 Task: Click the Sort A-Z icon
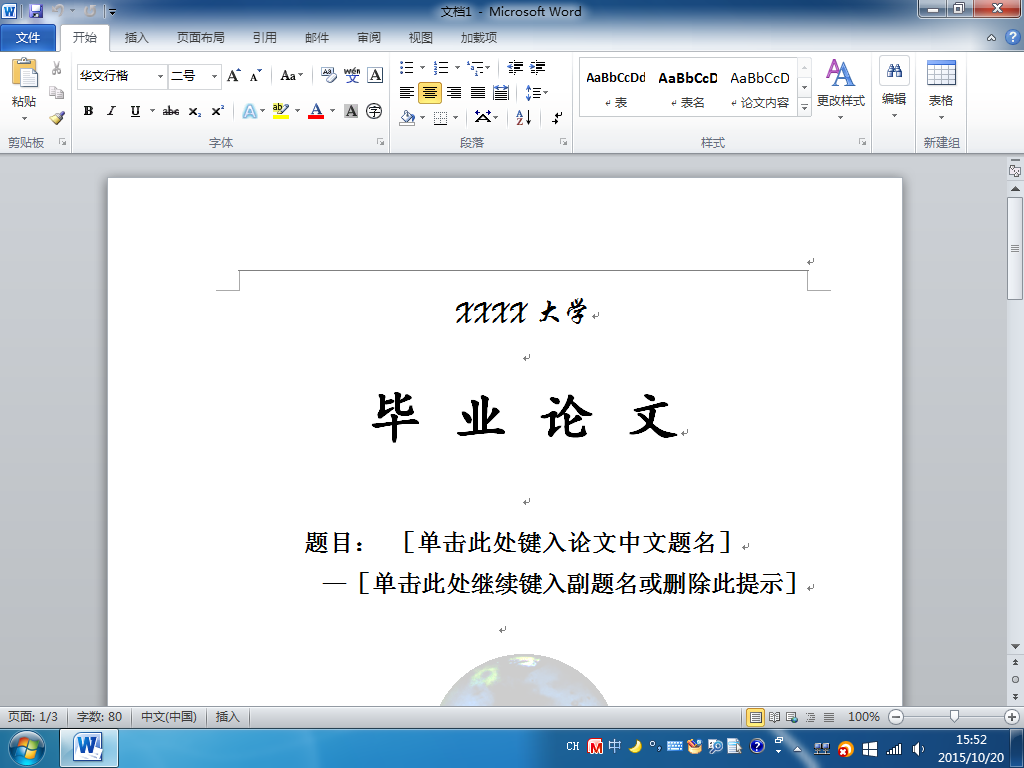tap(524, 118)
